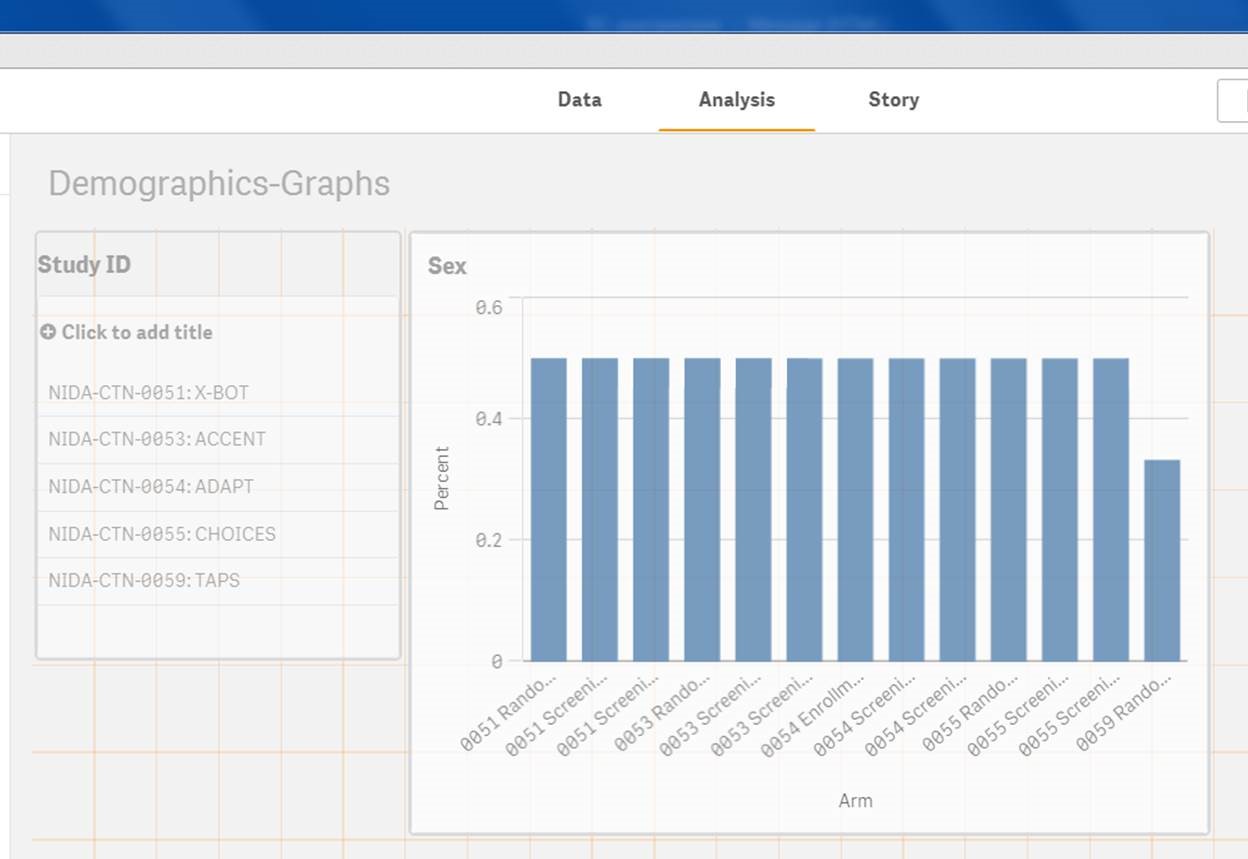Viewport: 1248px width, 859px height.
Task: Go to the Story tab
Action: (x=893, y=99)
